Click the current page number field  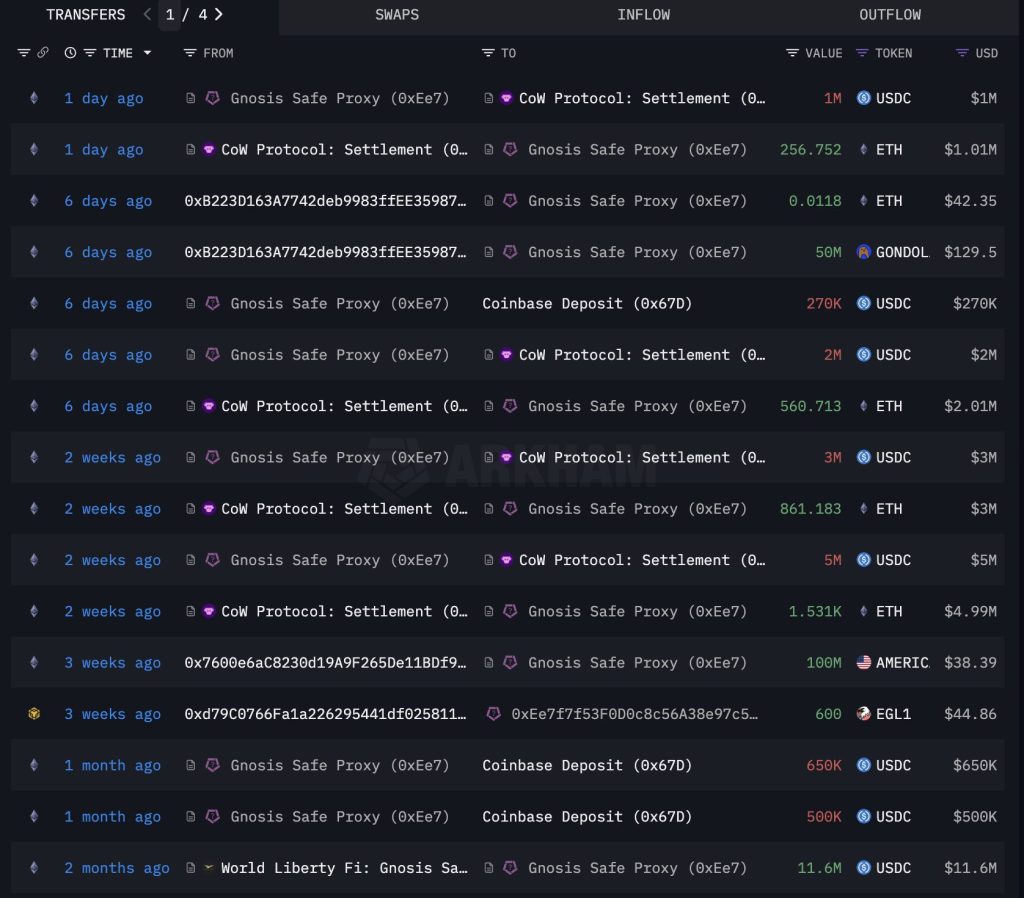pos(170,15)
